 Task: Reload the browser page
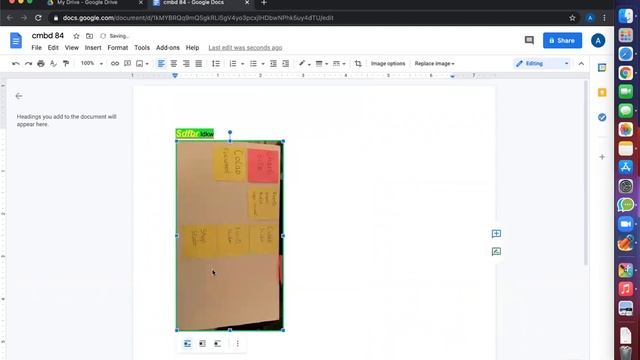point(38,18)
